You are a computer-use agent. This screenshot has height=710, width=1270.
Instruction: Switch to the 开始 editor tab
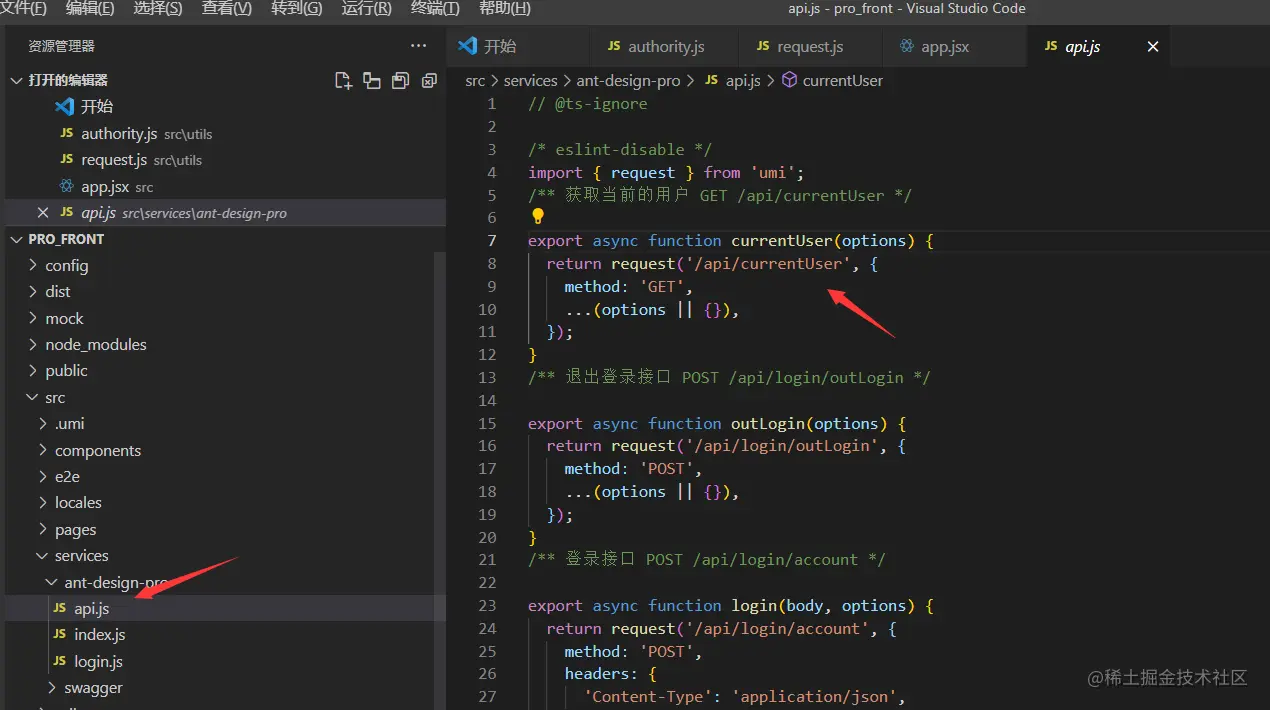[x=518, y=47]
